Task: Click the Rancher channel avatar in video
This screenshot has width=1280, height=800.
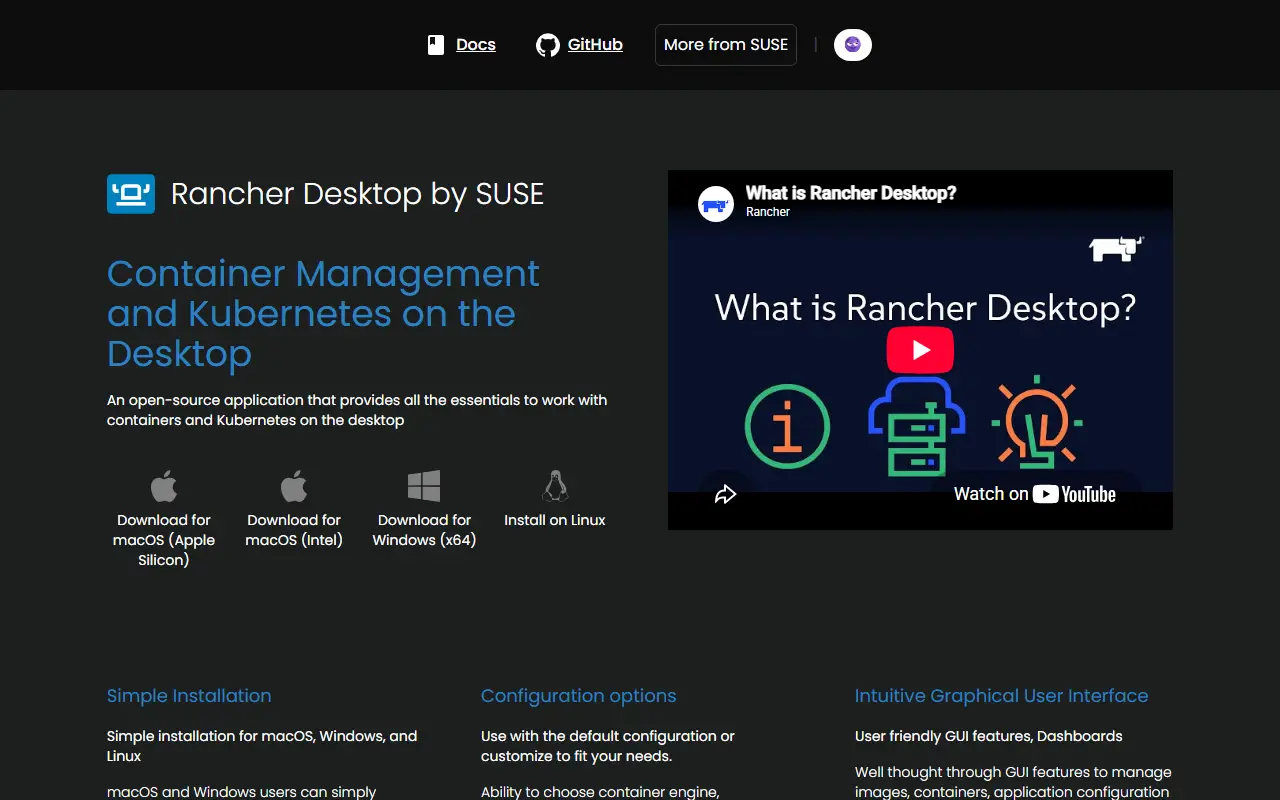Action: [716, 204]
